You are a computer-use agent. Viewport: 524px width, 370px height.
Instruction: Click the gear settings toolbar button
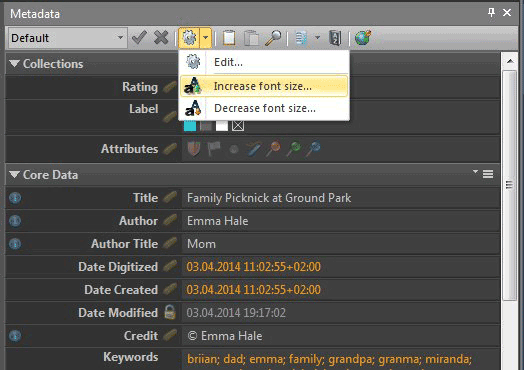[189, 38]
